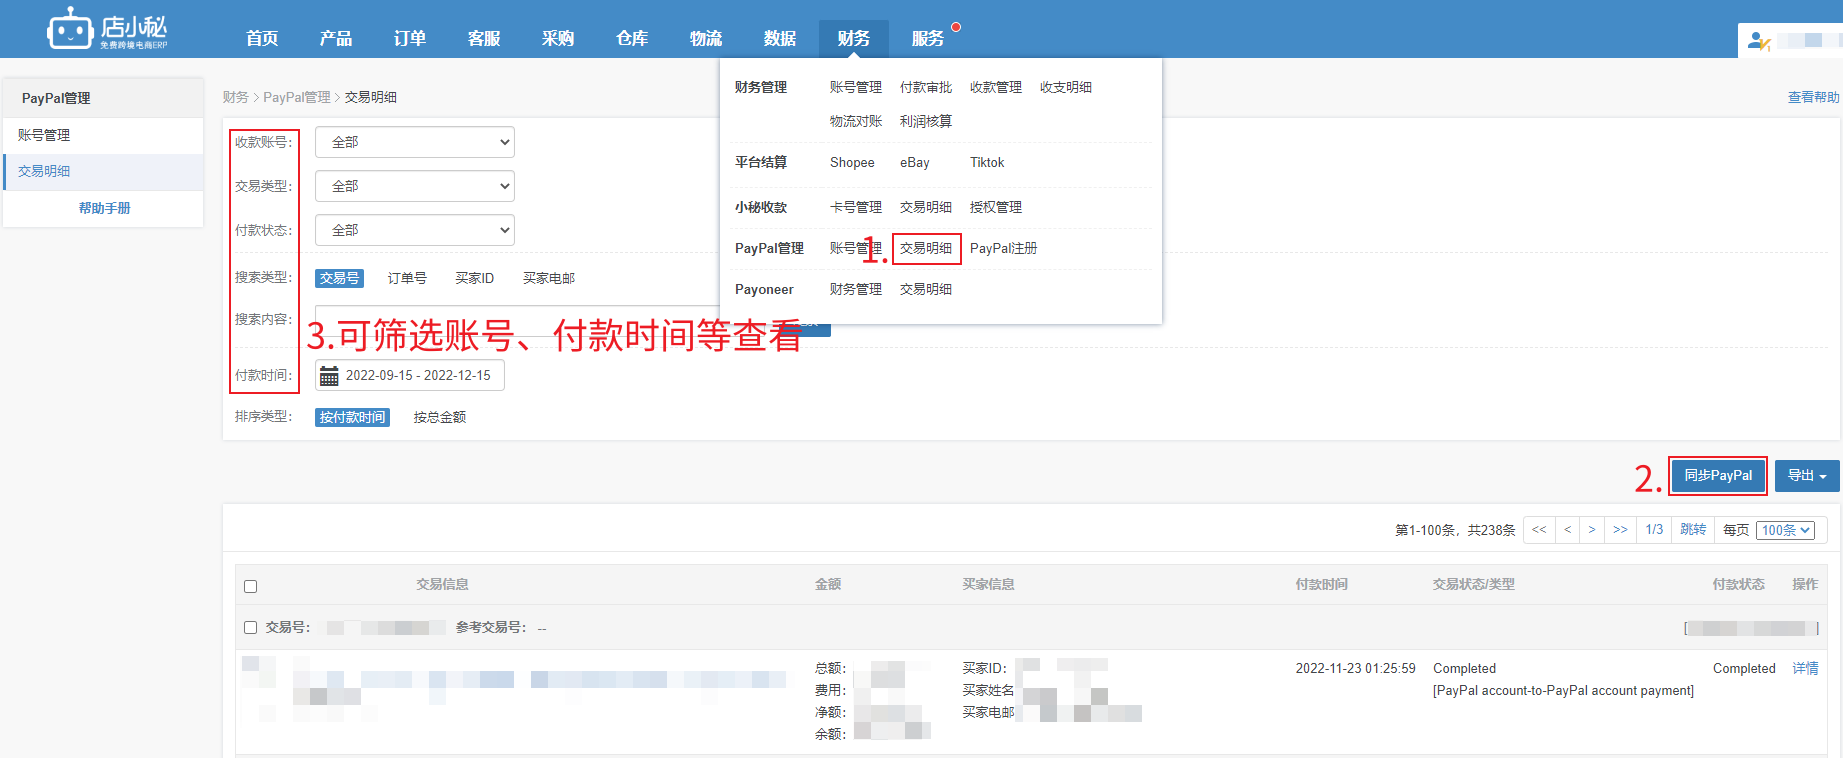Choose eBay under 平台结算
This screenshot has width=1843, height=758.
pyautogui.click(x=915, y=162)
